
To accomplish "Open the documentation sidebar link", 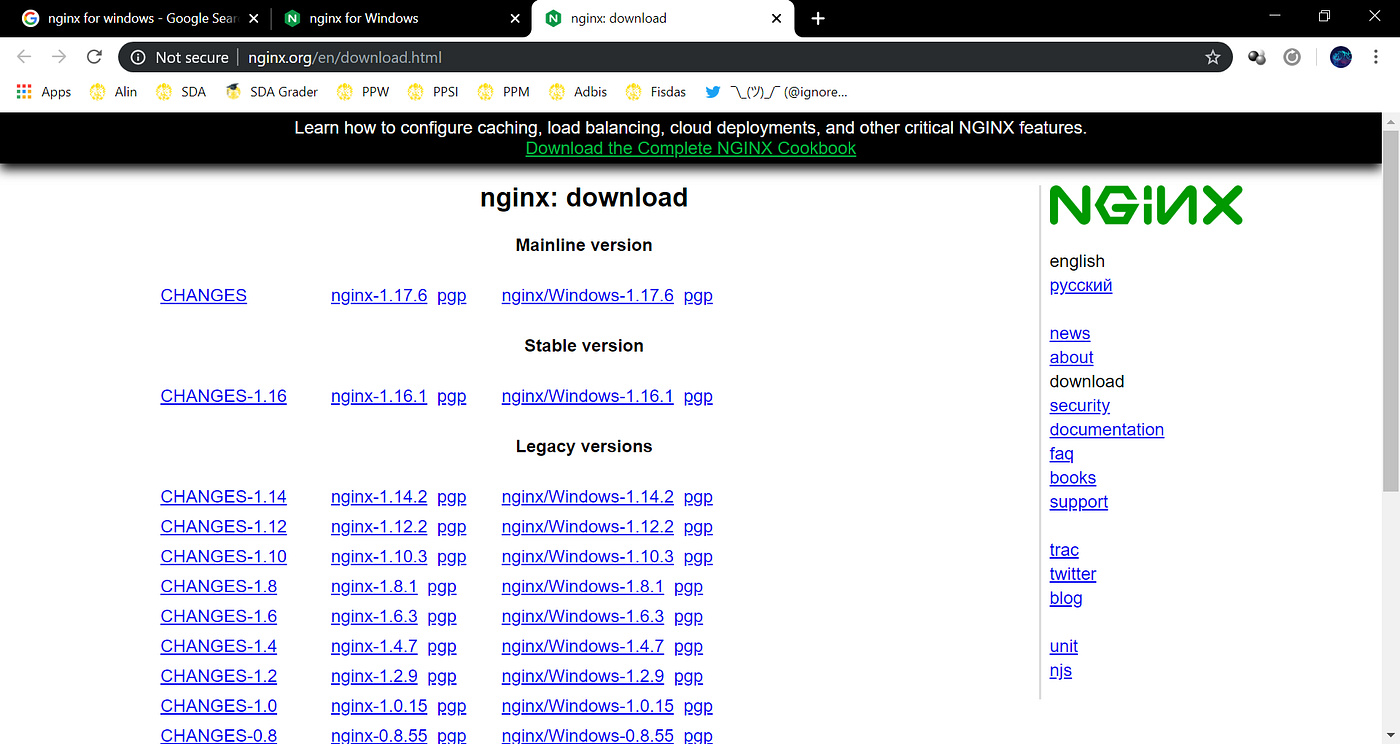I will 1106,430.
